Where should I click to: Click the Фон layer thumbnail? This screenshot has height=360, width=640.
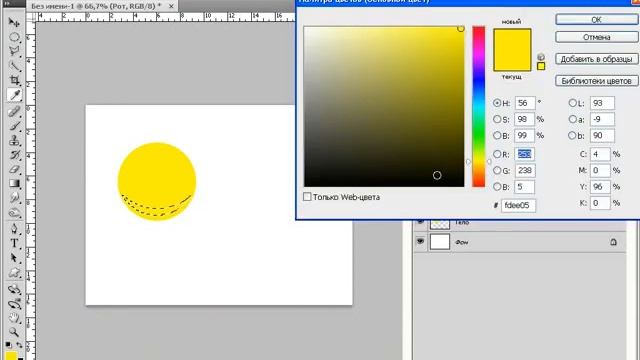coord(440,242)
